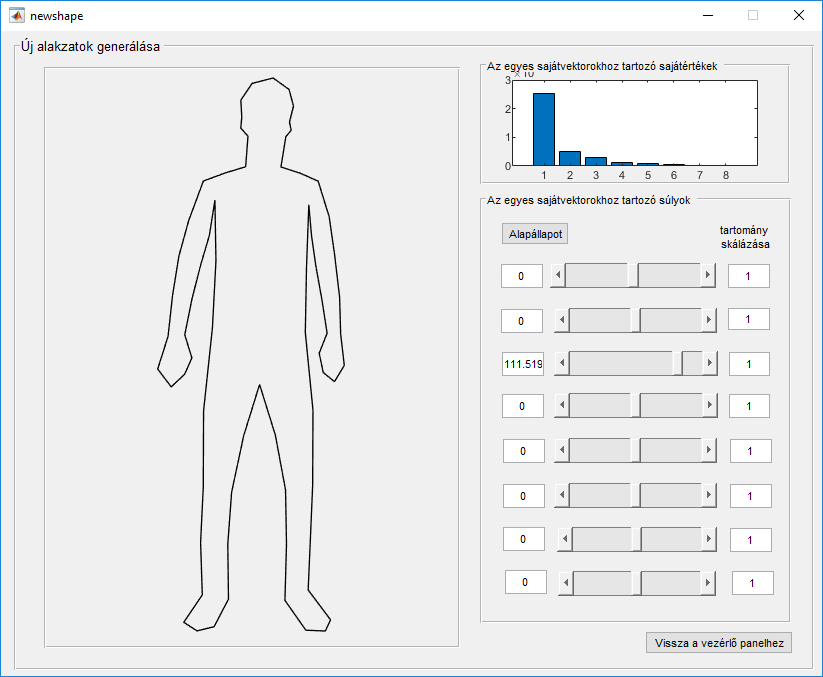
Task: Click right arrow of the fourth slider
Action: 710,406
